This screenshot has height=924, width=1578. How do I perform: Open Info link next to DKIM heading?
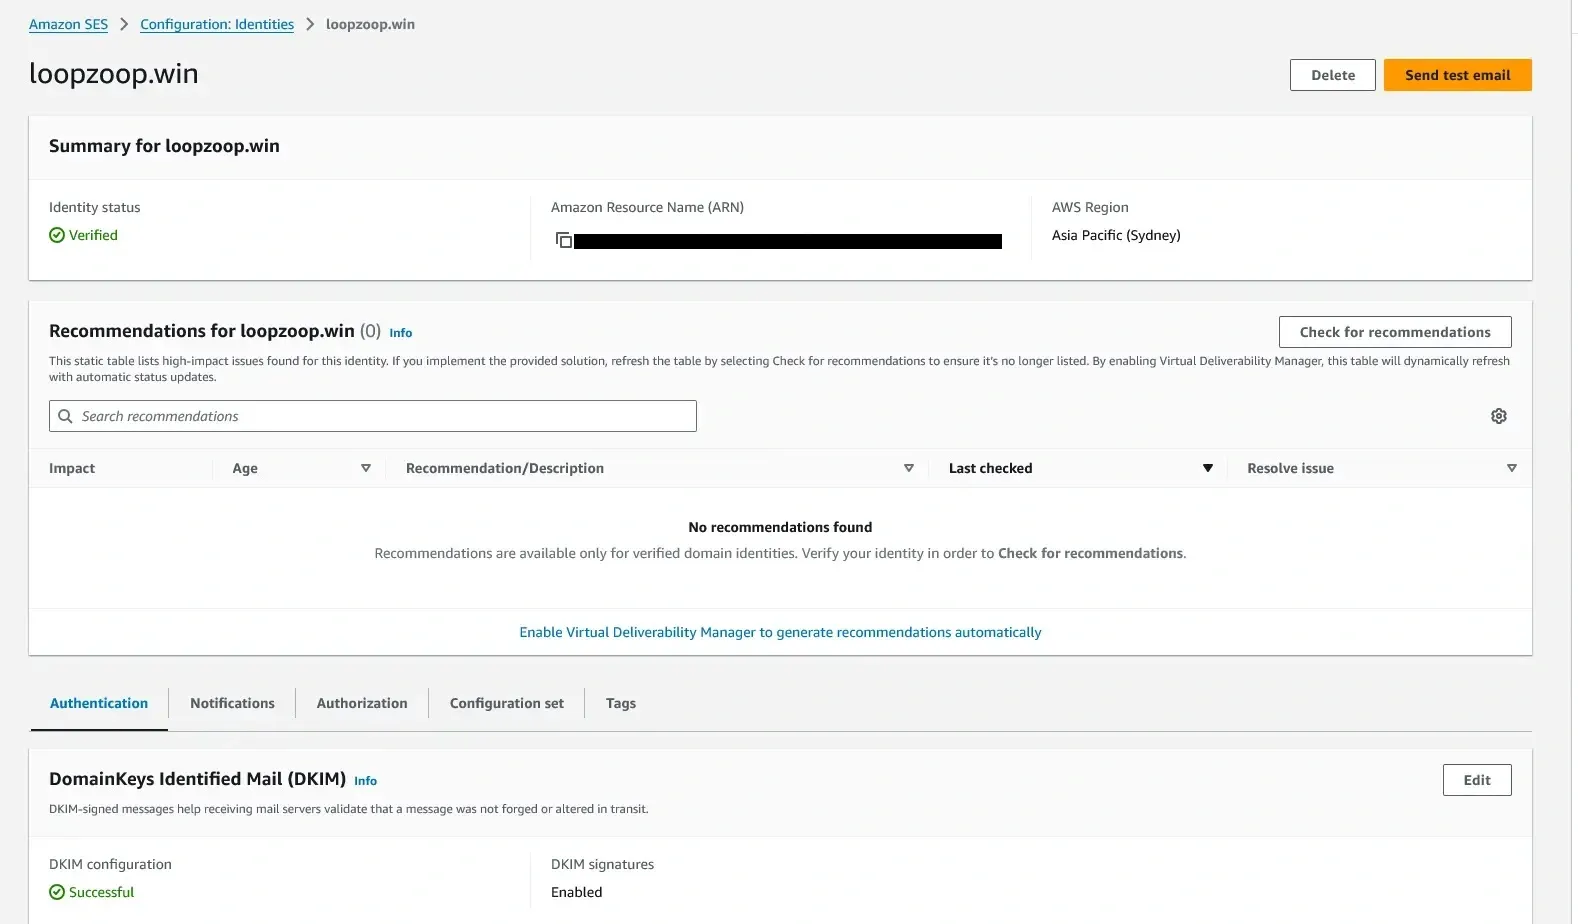click(x=366, y=781)
